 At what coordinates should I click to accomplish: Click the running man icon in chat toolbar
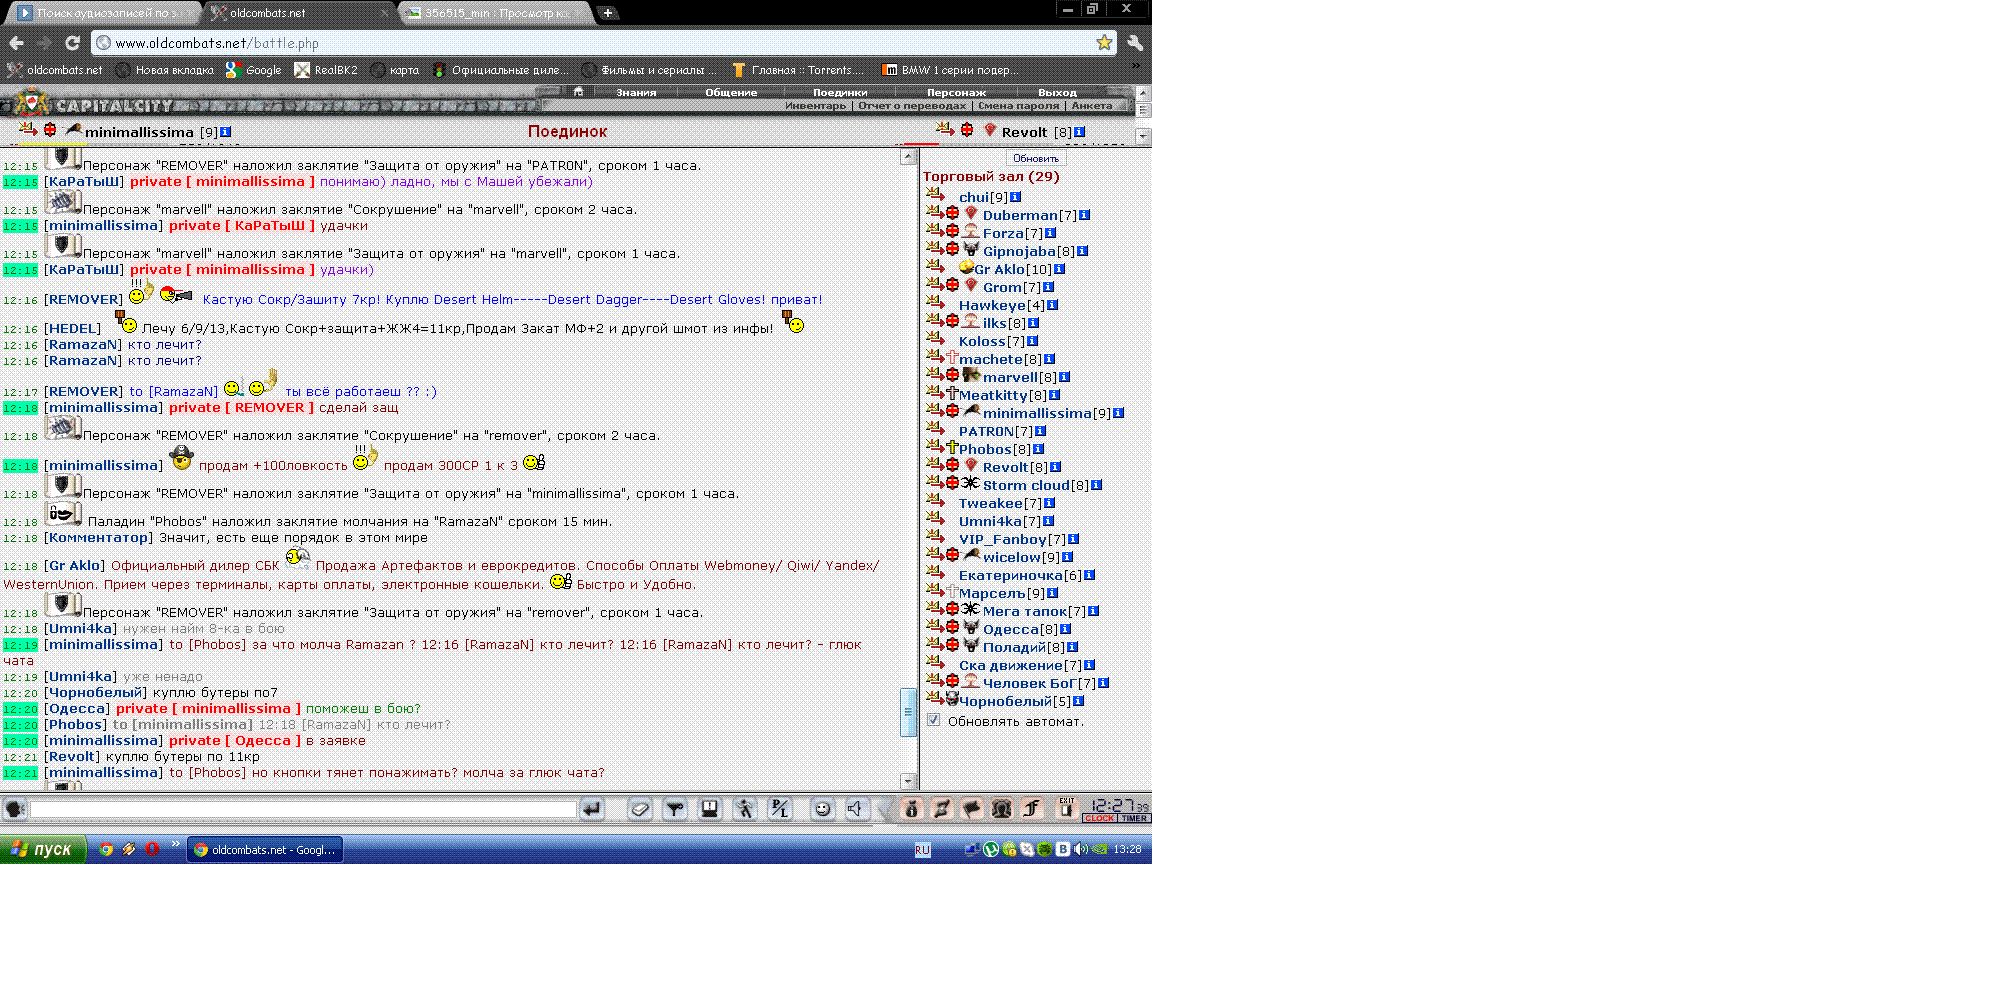744,809
